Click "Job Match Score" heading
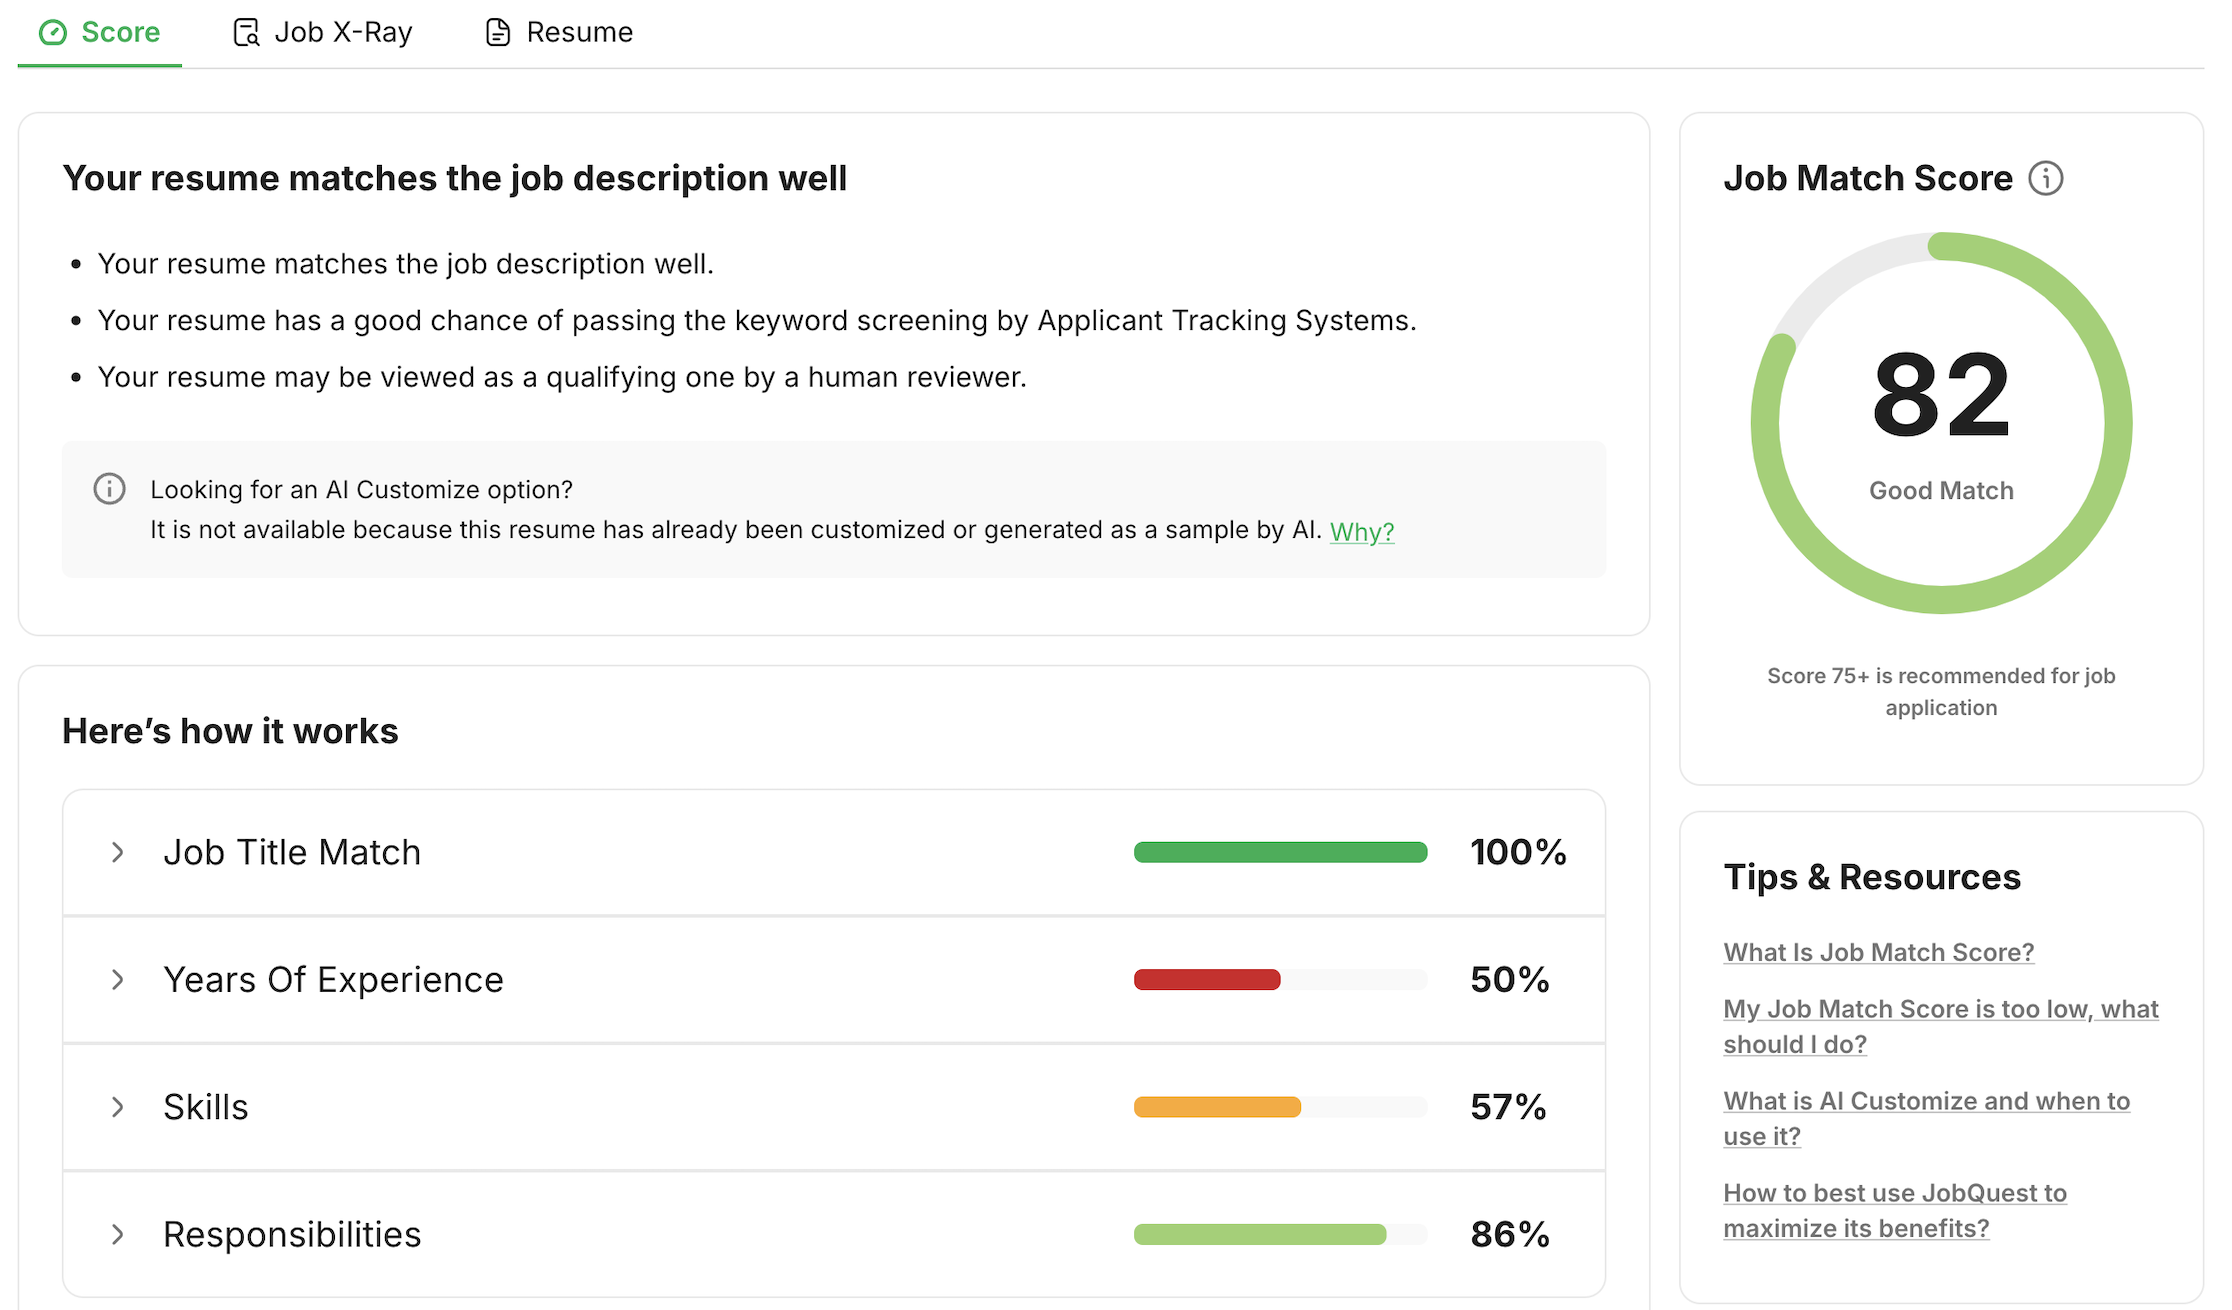The height and width of the screenshot is (1310, 2232). (x=1868, y=178)
